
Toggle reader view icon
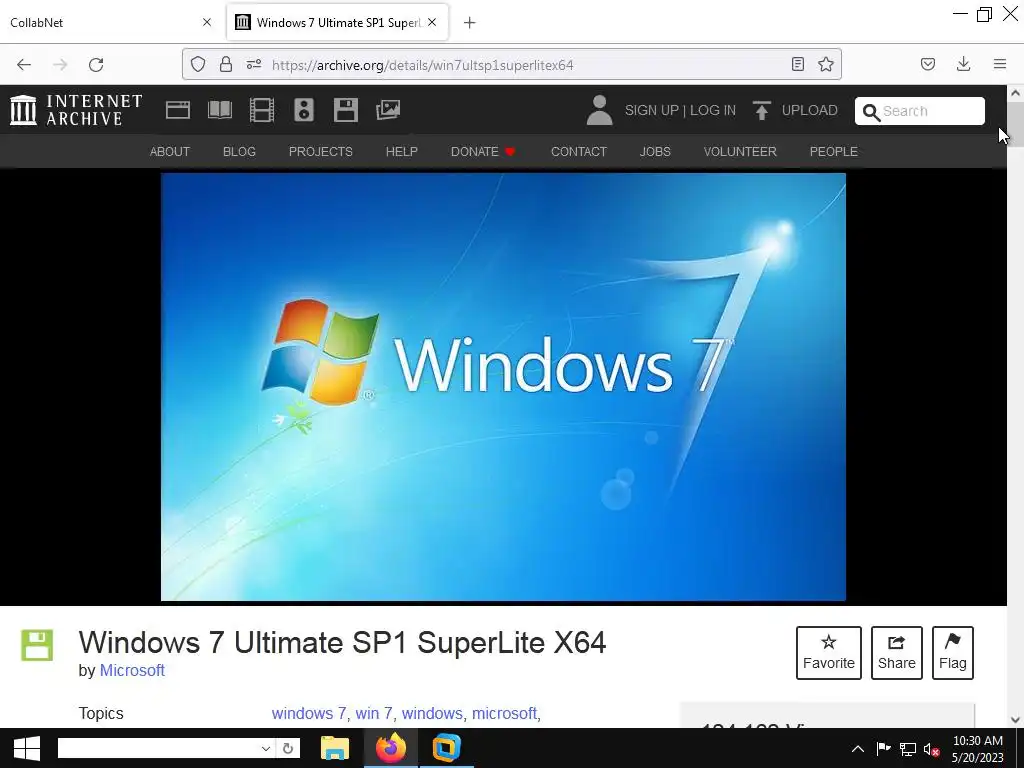pos(797,64)
